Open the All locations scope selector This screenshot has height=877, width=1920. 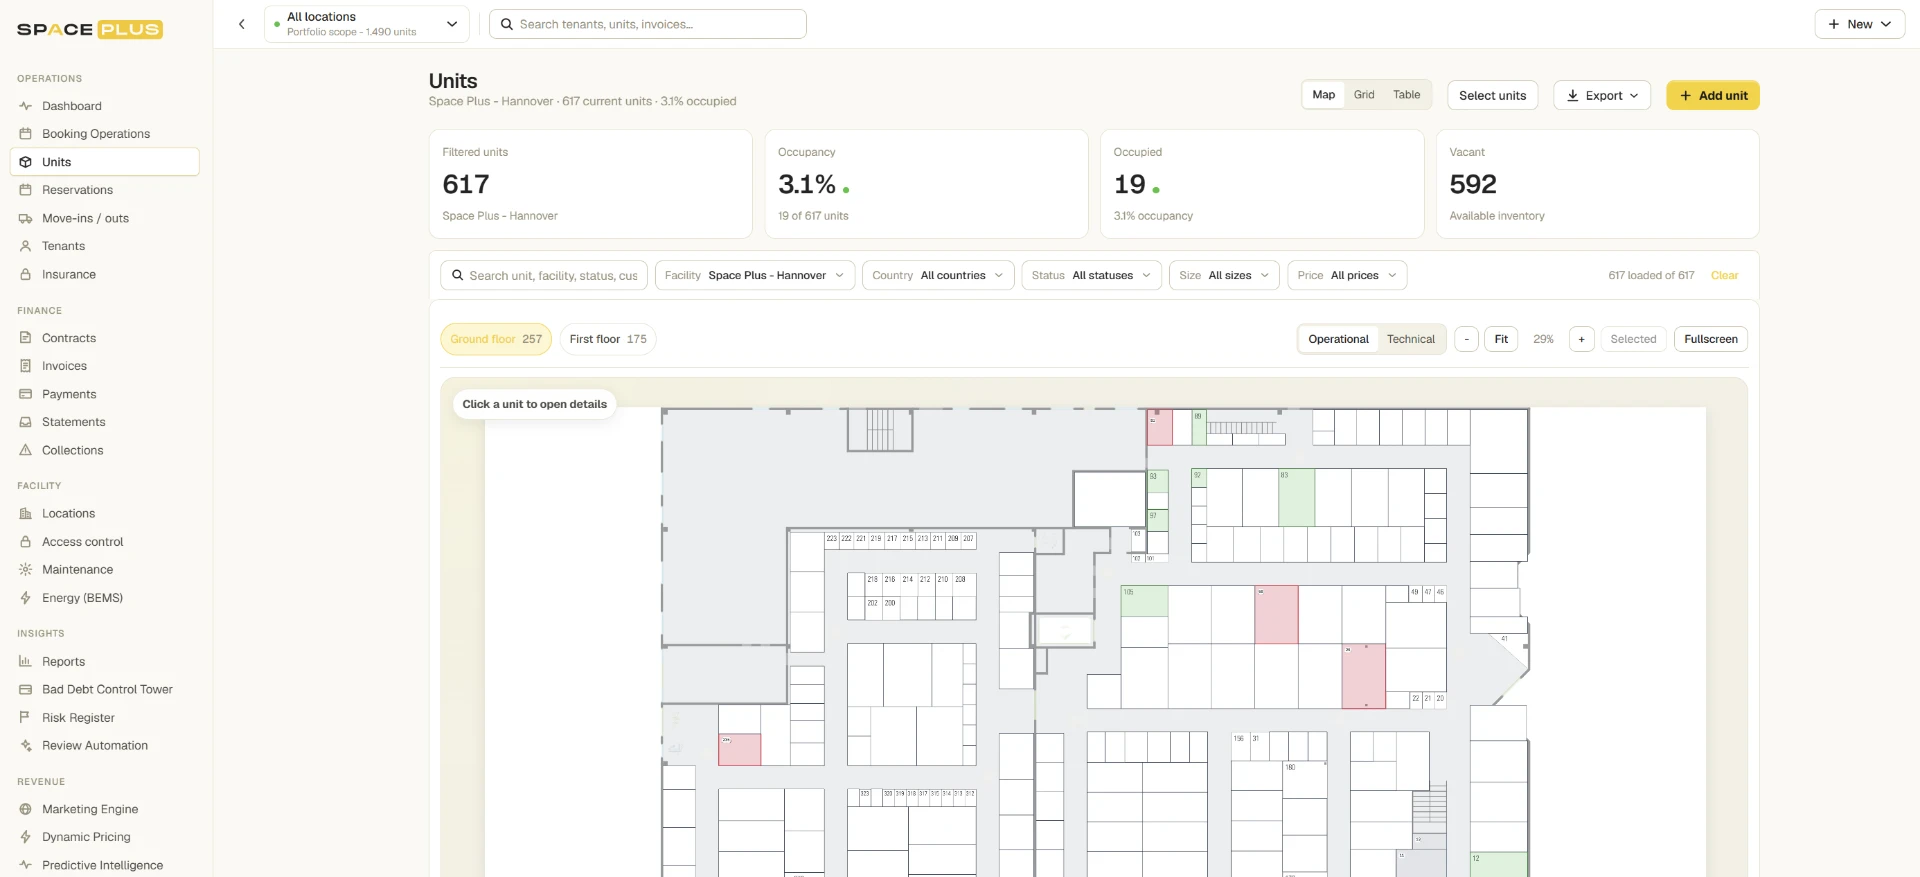(x=367, y=24)
